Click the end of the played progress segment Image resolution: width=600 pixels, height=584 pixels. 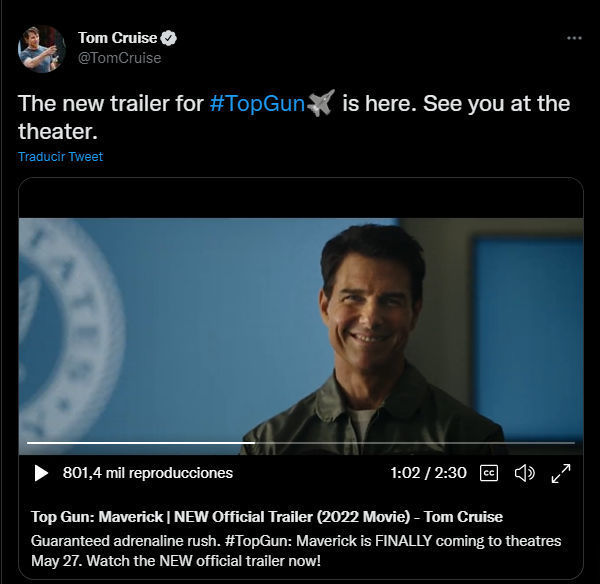pyautogui.click(x=254, y=442)
